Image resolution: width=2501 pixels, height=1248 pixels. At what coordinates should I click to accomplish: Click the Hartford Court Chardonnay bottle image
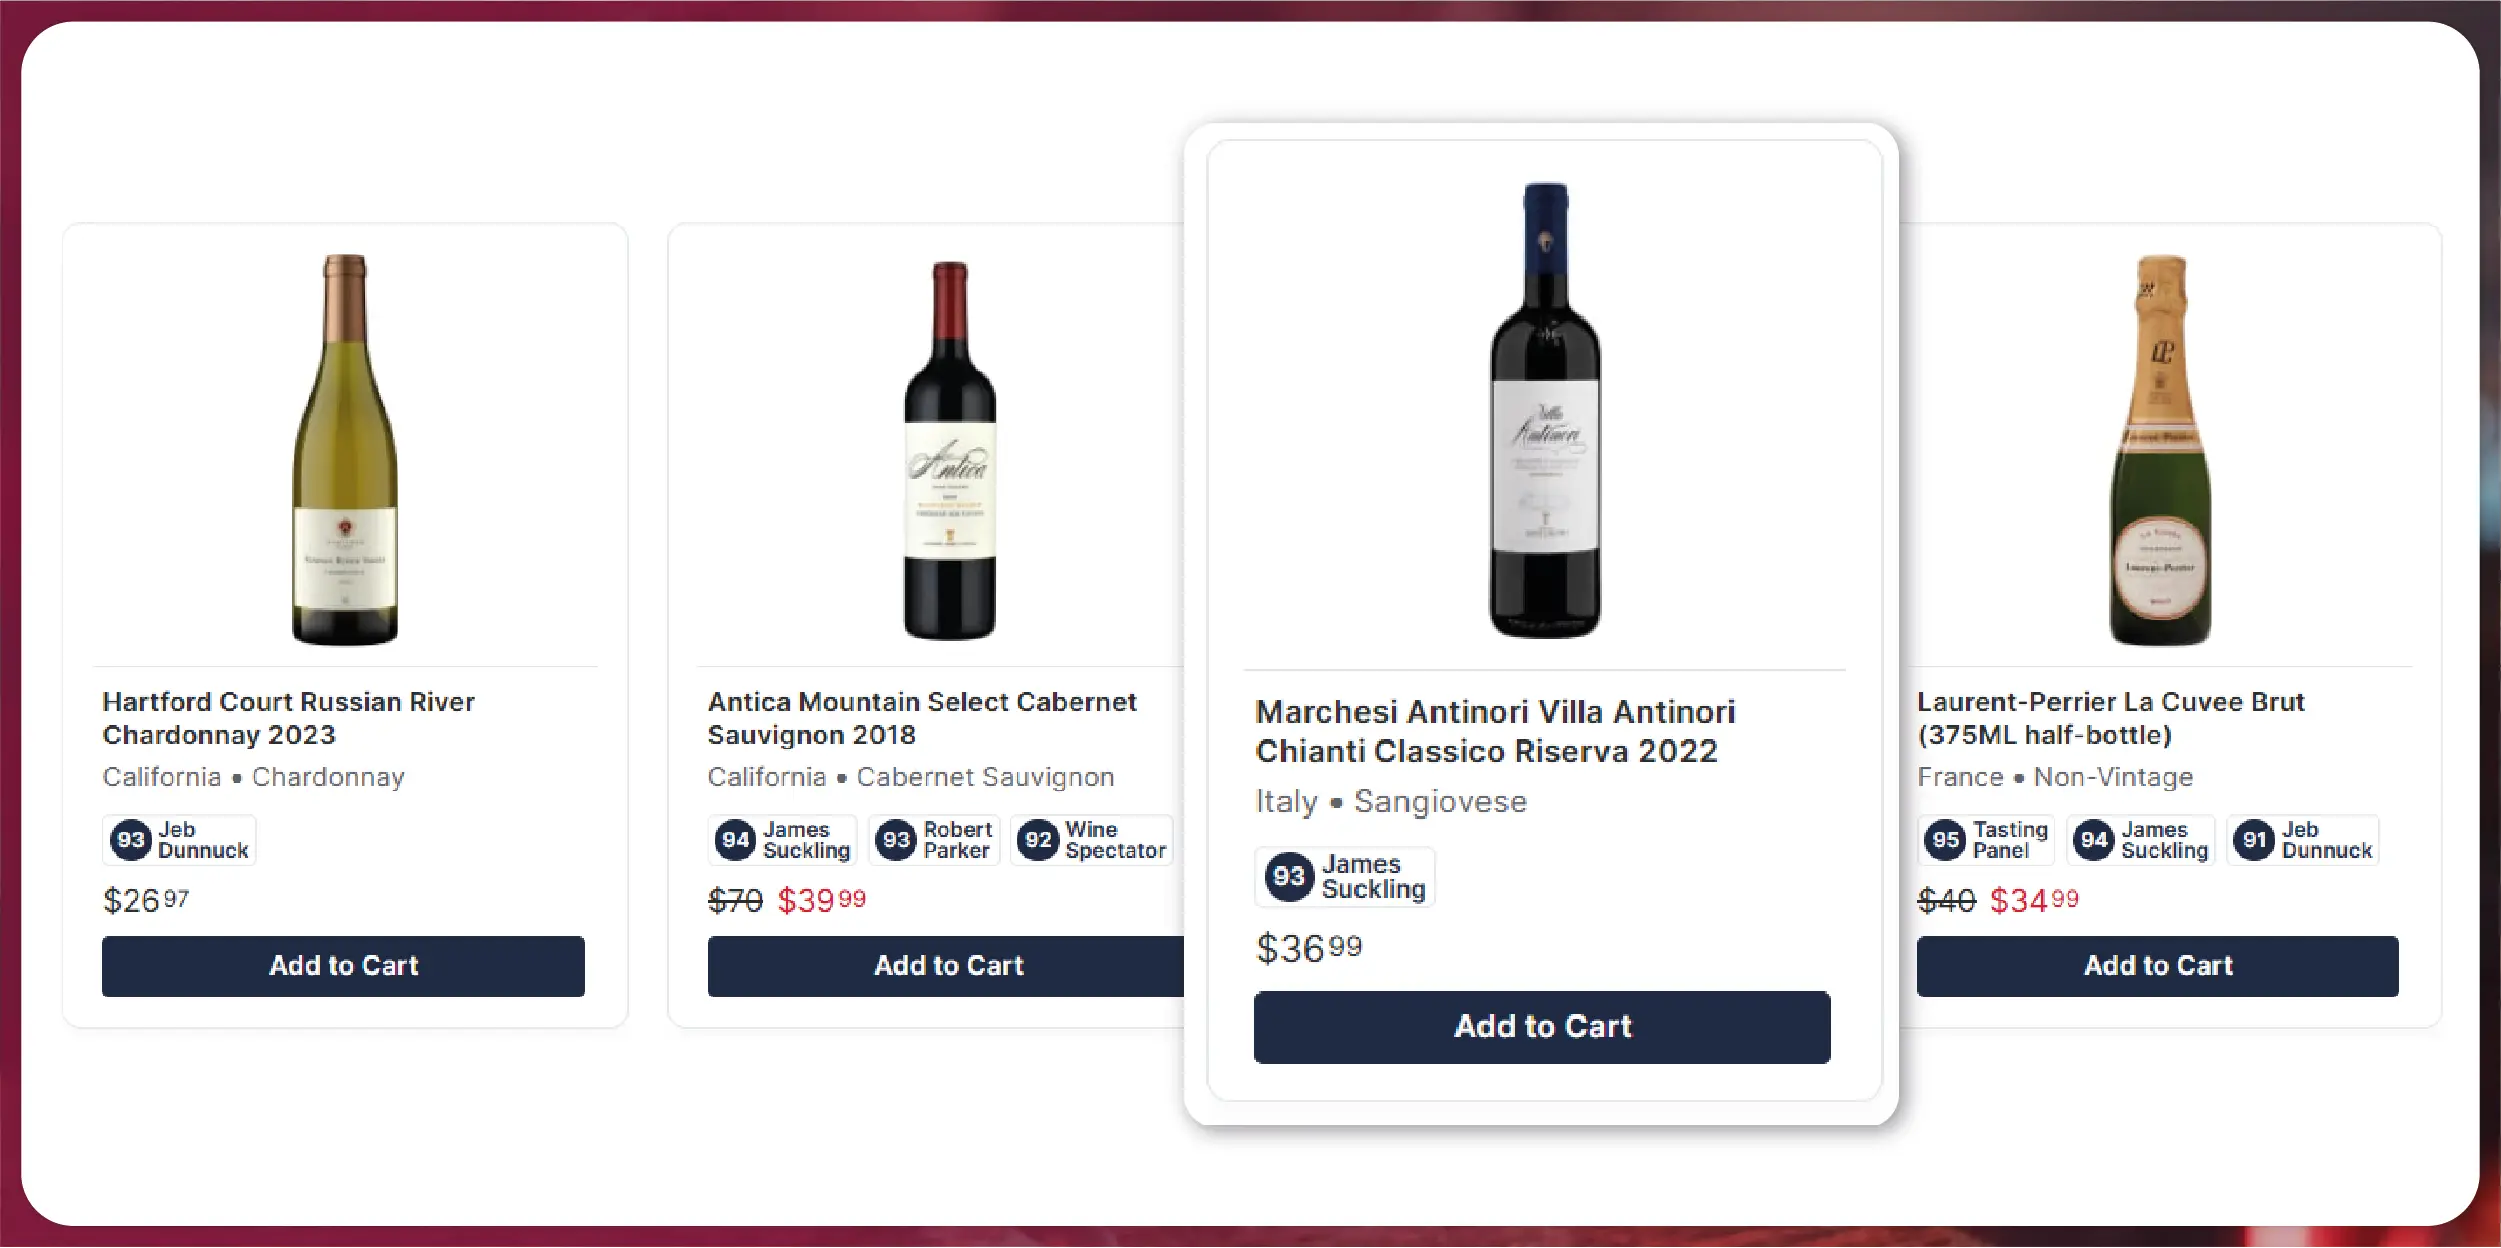(345, 450)
